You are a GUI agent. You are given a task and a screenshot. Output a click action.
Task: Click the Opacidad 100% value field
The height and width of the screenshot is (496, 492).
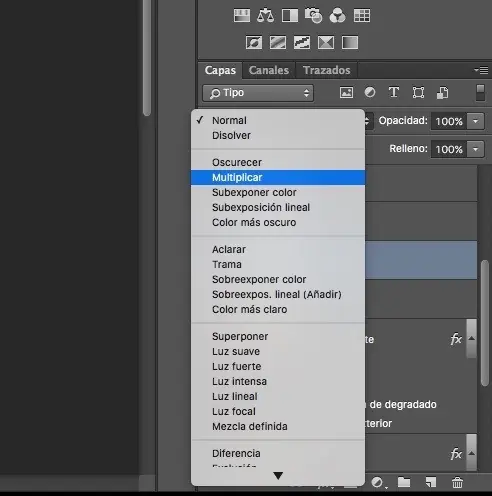point(449,121)
